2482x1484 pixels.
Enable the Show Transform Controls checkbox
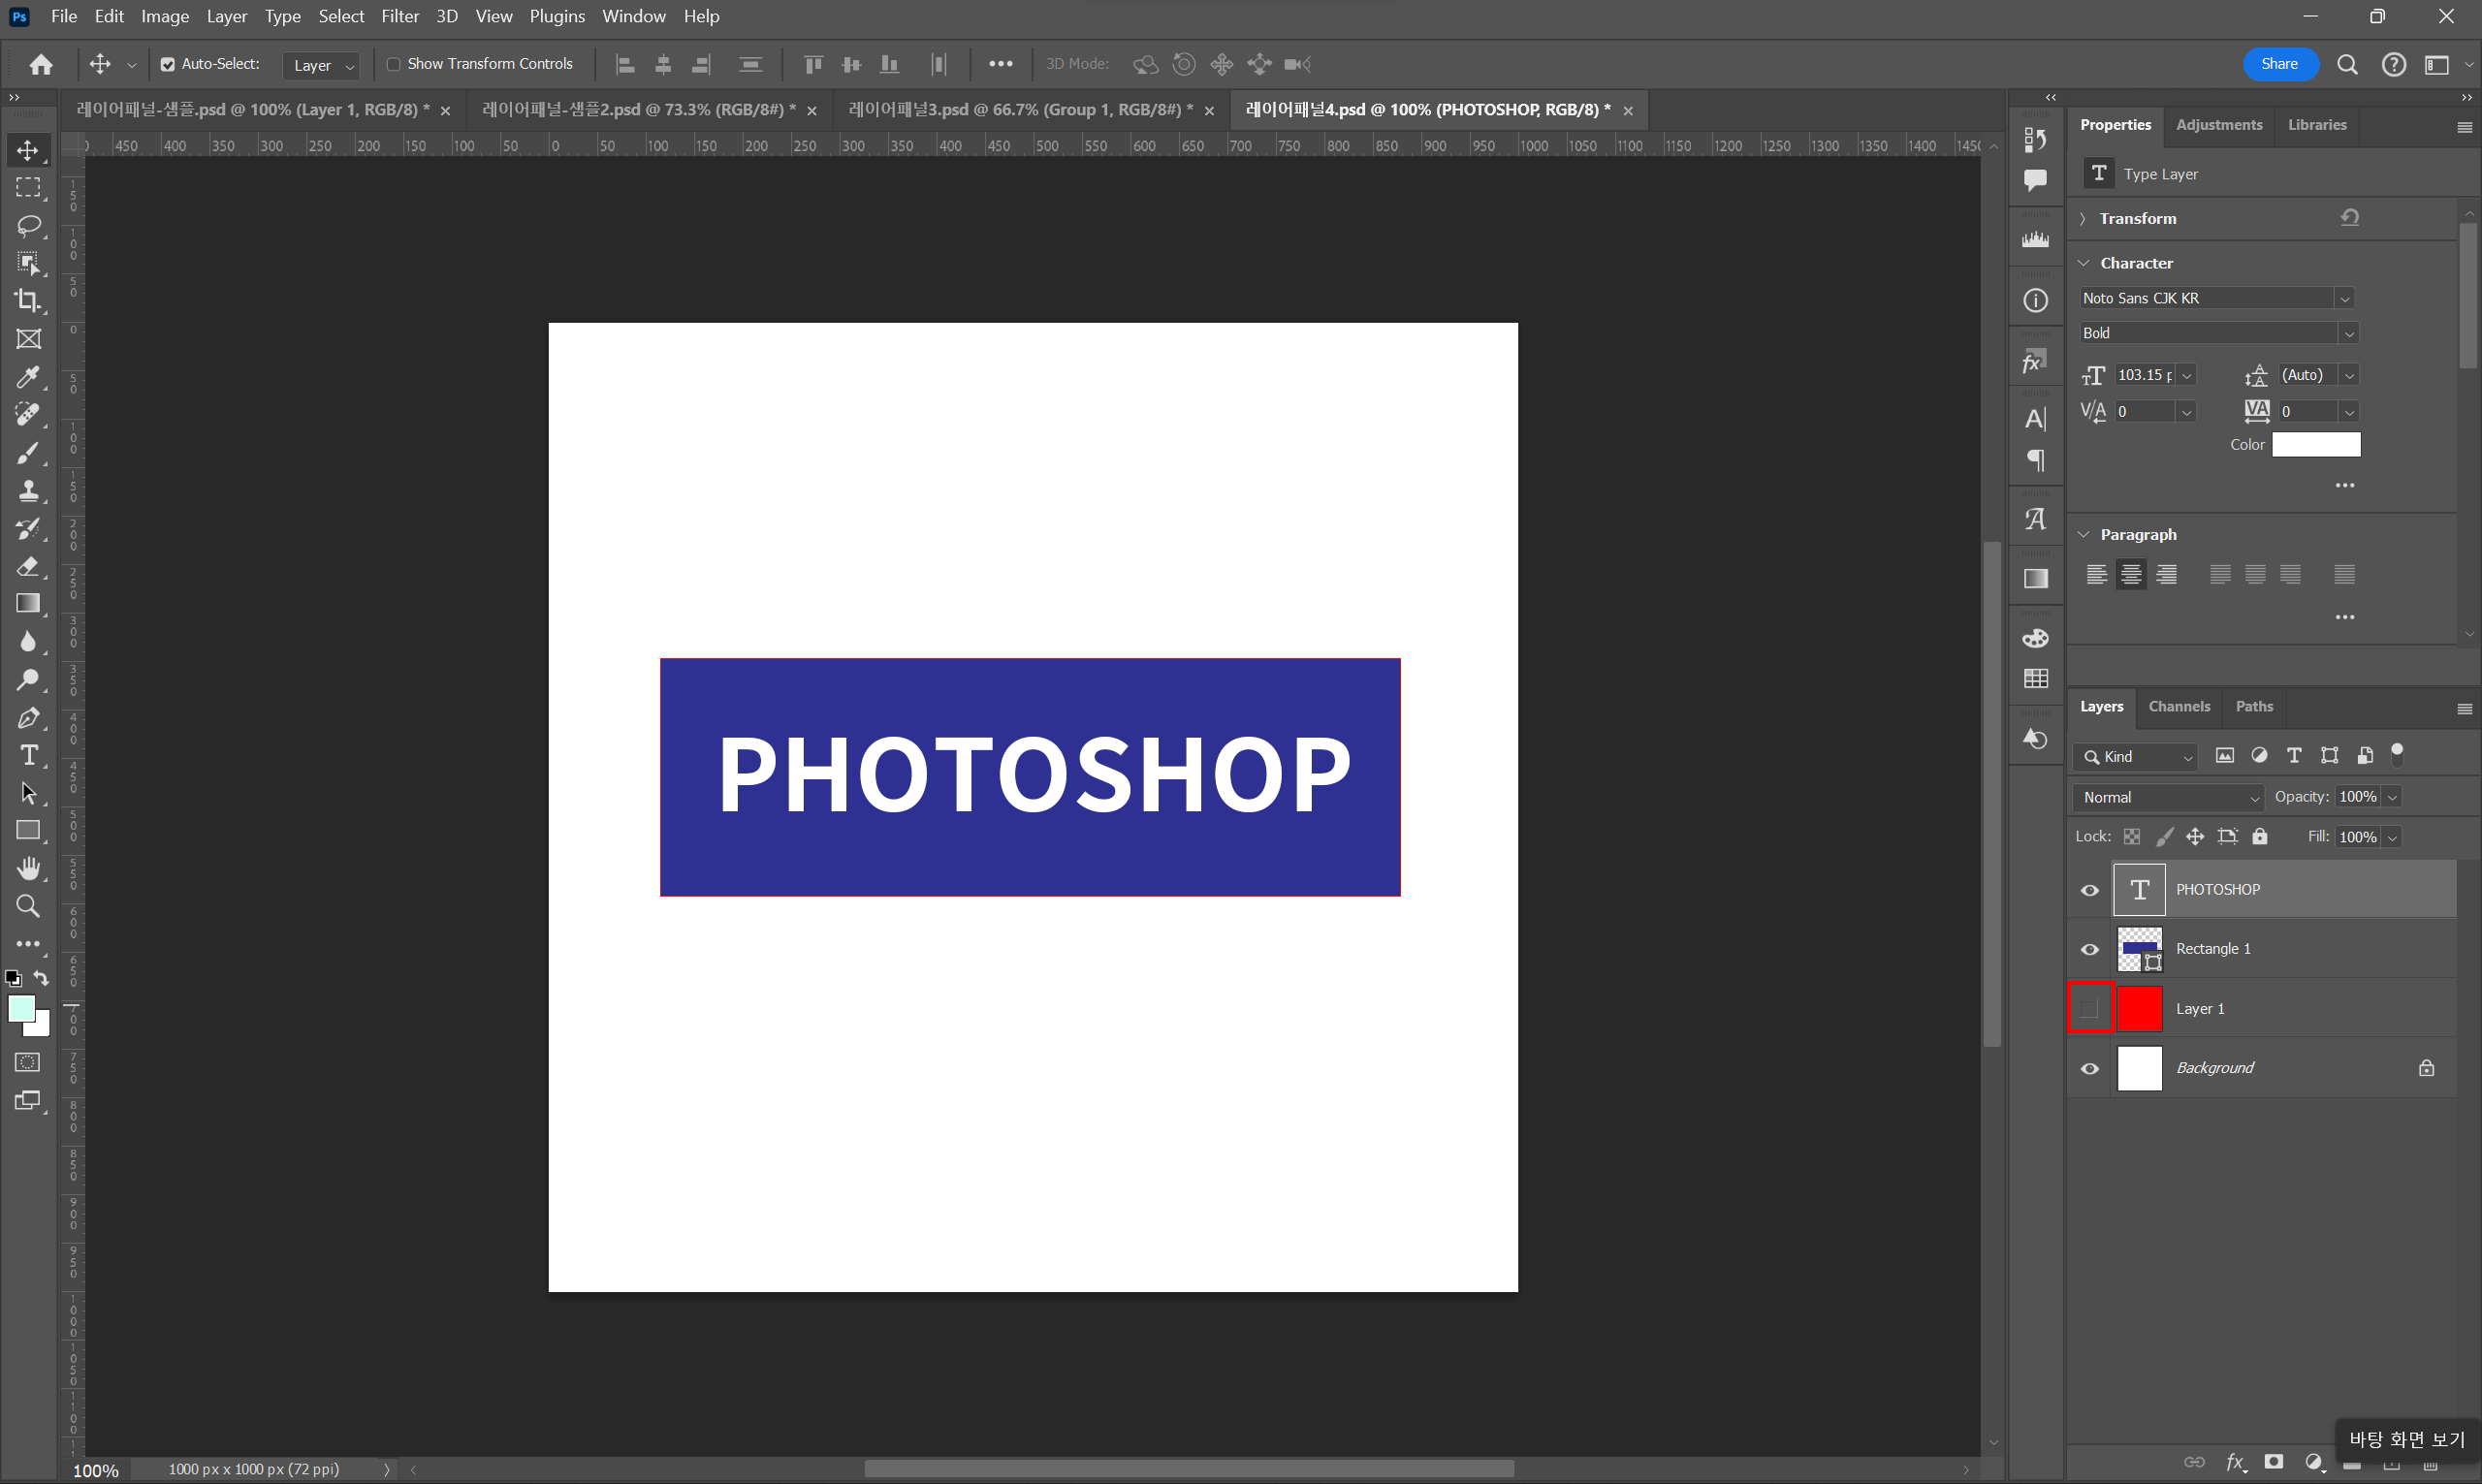point(393,64)
